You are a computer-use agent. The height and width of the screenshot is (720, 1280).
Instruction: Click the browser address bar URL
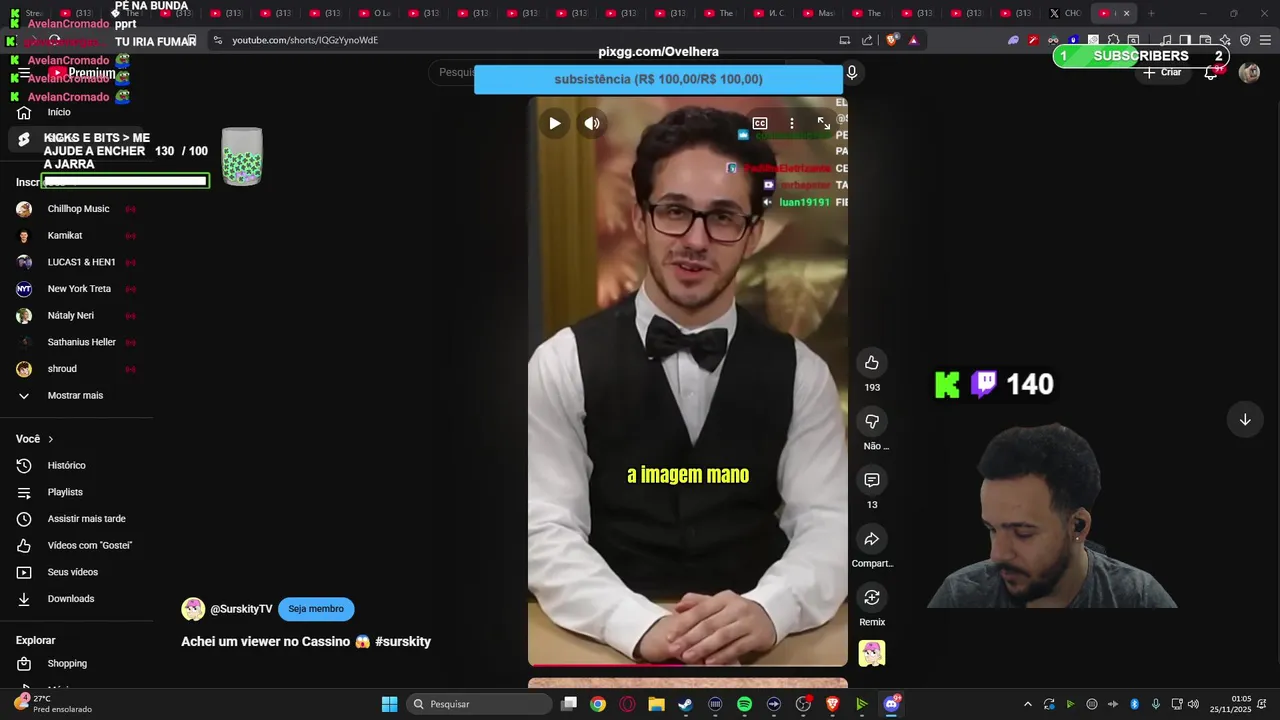(x=305, y=40)
